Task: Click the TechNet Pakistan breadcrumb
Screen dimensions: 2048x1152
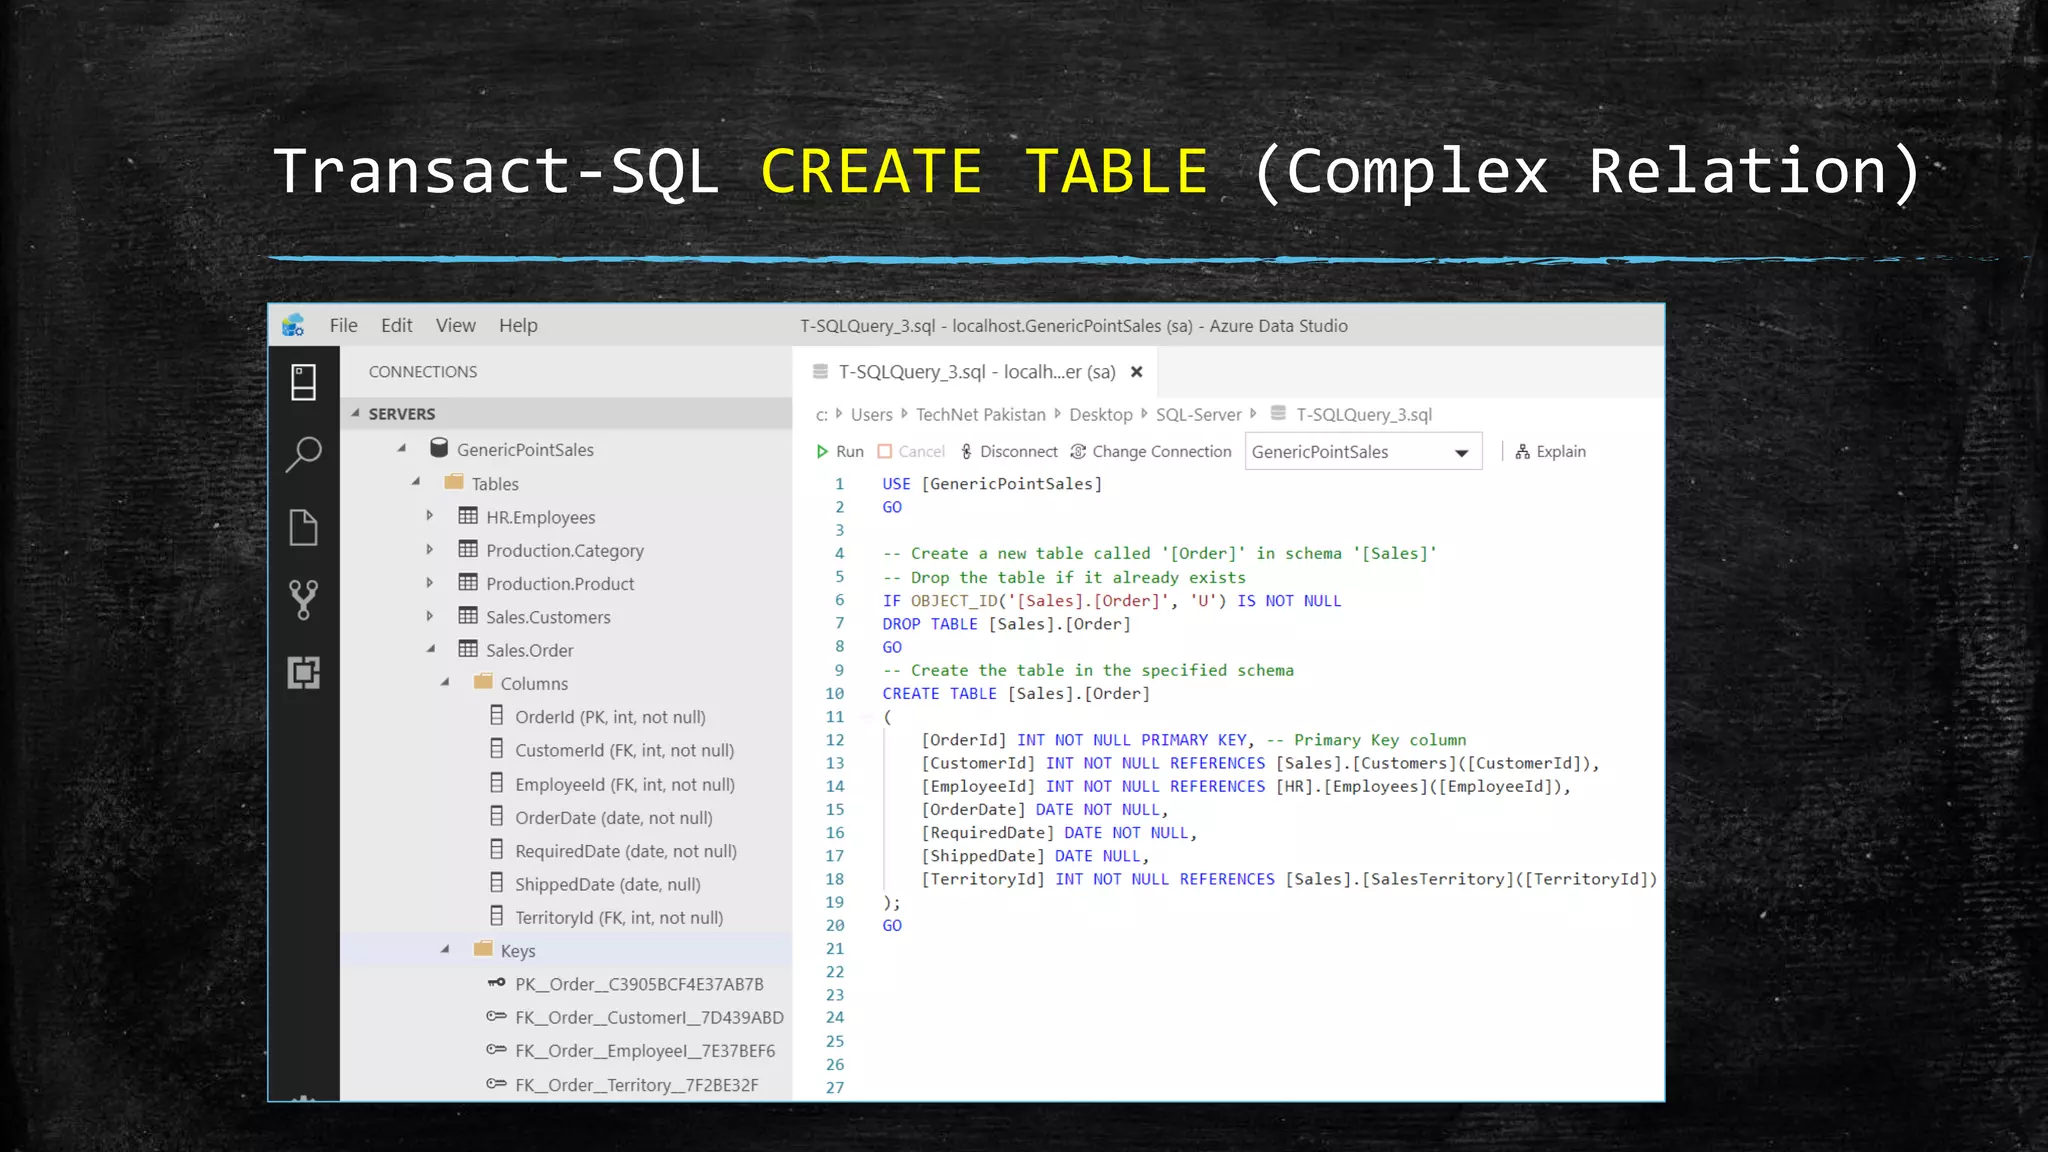Action: click(980, 414)
